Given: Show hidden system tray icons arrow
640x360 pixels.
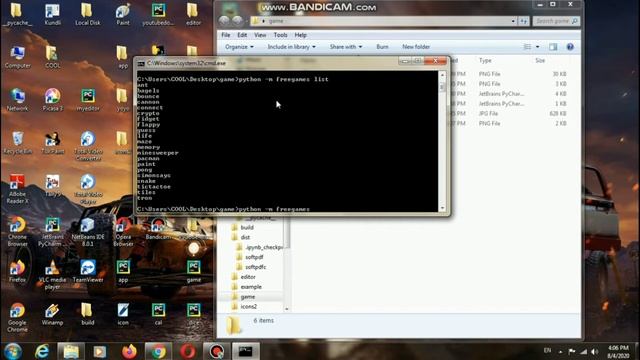Looking at the screenshot, I should click(x=560, y=351).
